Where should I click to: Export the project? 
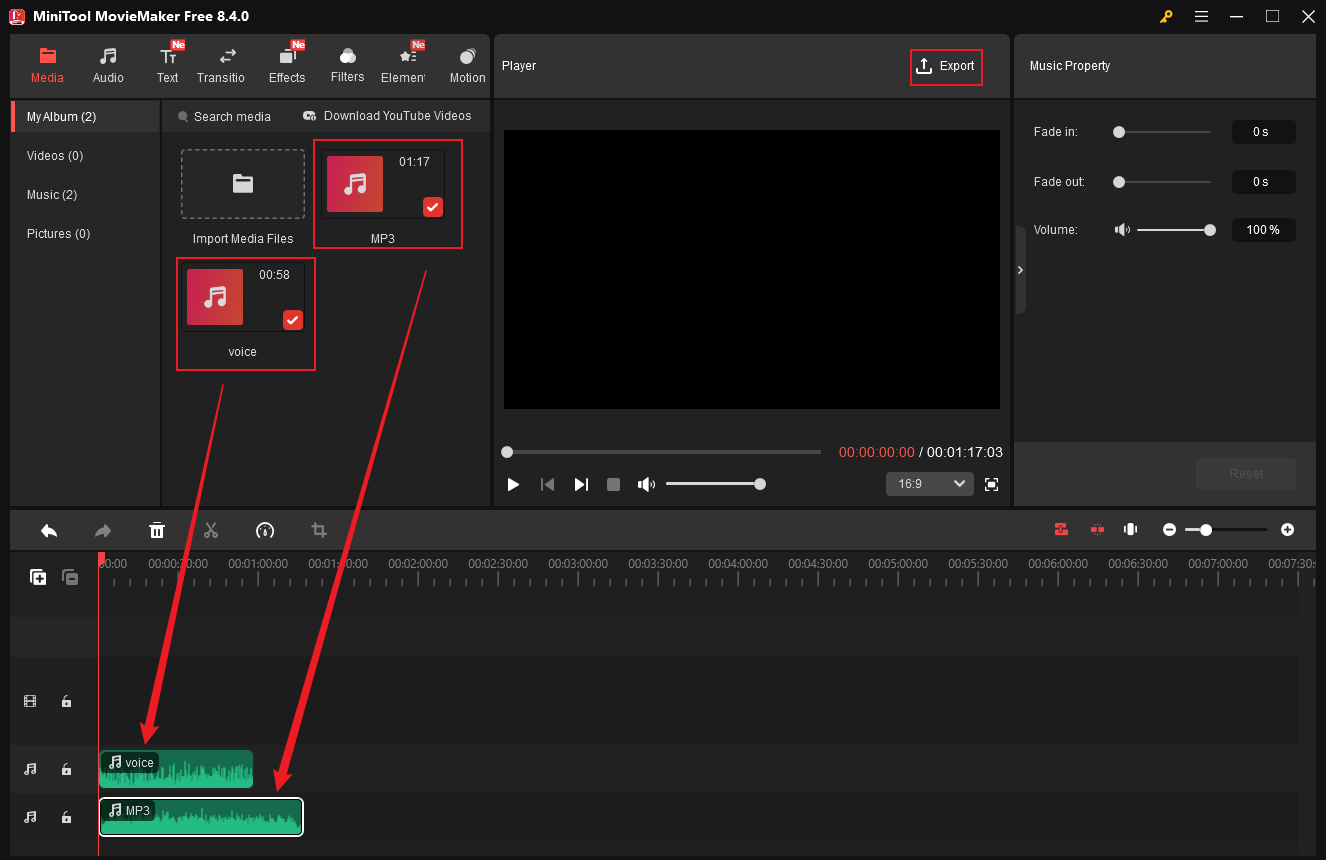click(x=946, y=66)
